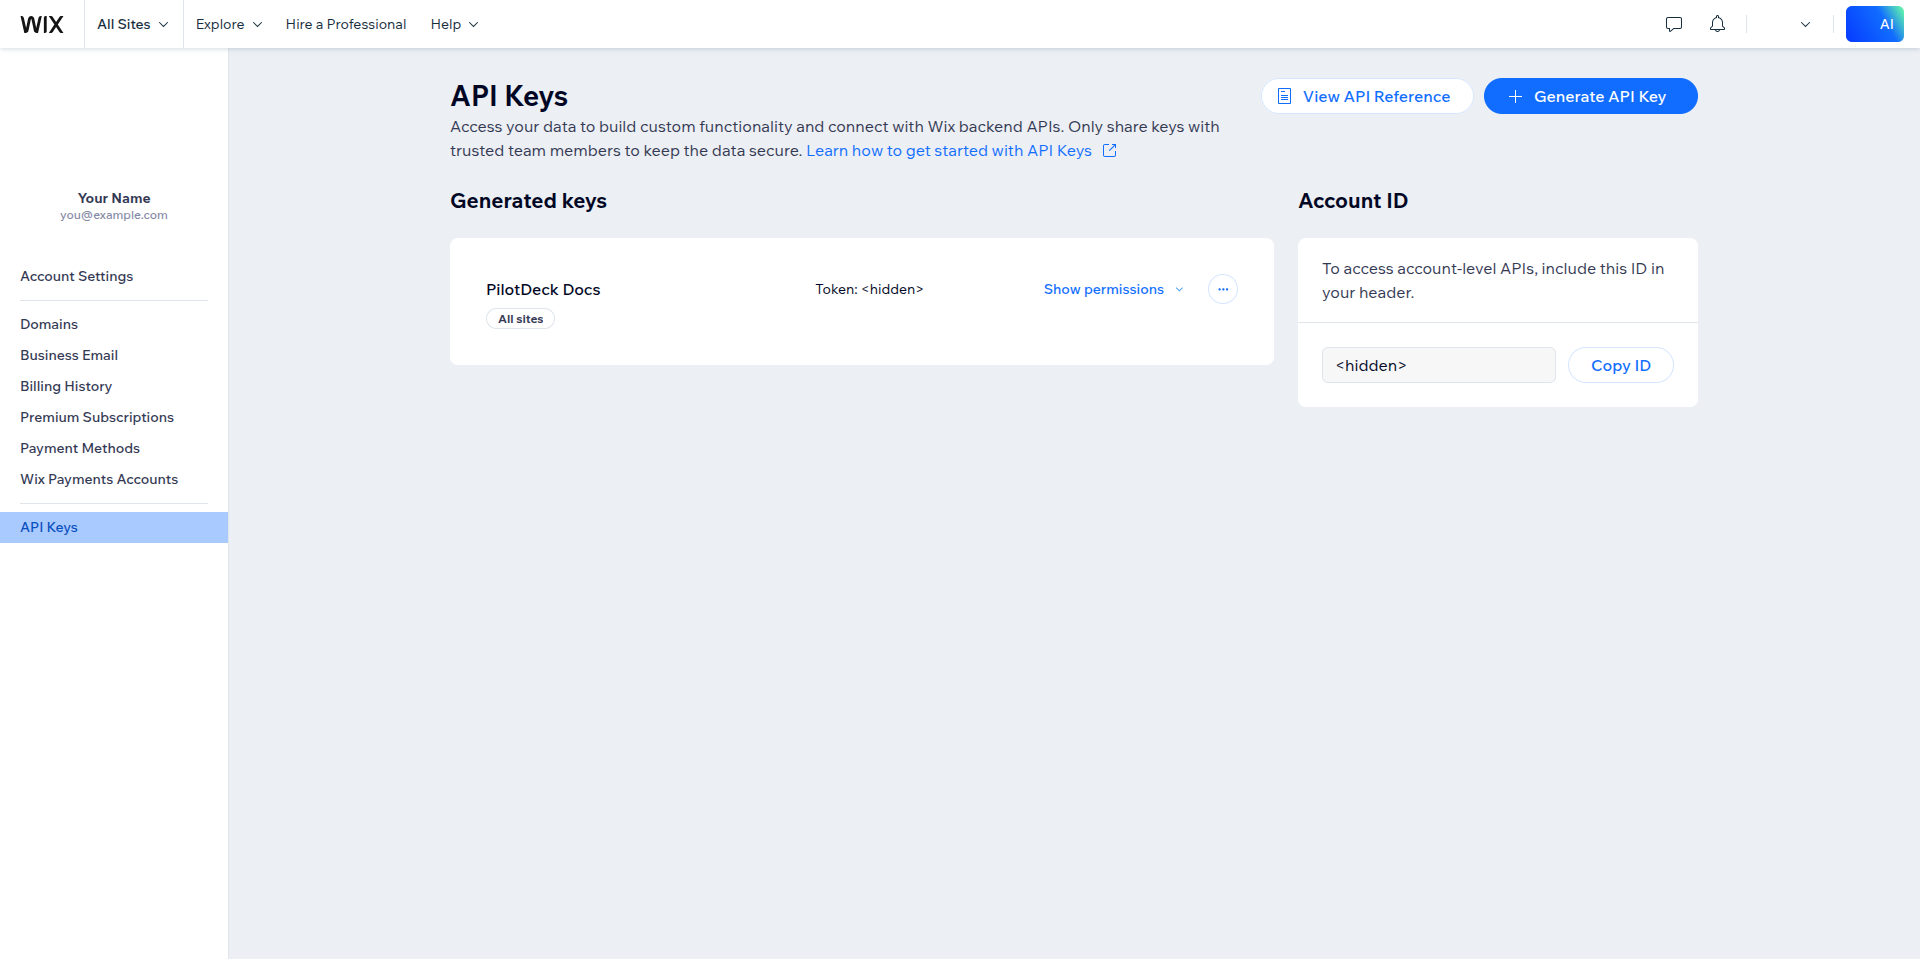The width and height of the screenshot is (1920, 959).
Task: Open the notifications bell
Action: [1717, 24]
